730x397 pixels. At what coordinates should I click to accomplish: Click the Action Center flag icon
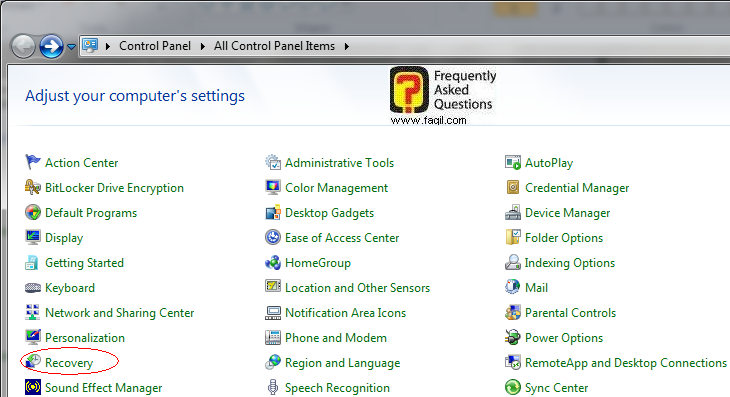tap(33, 162)
